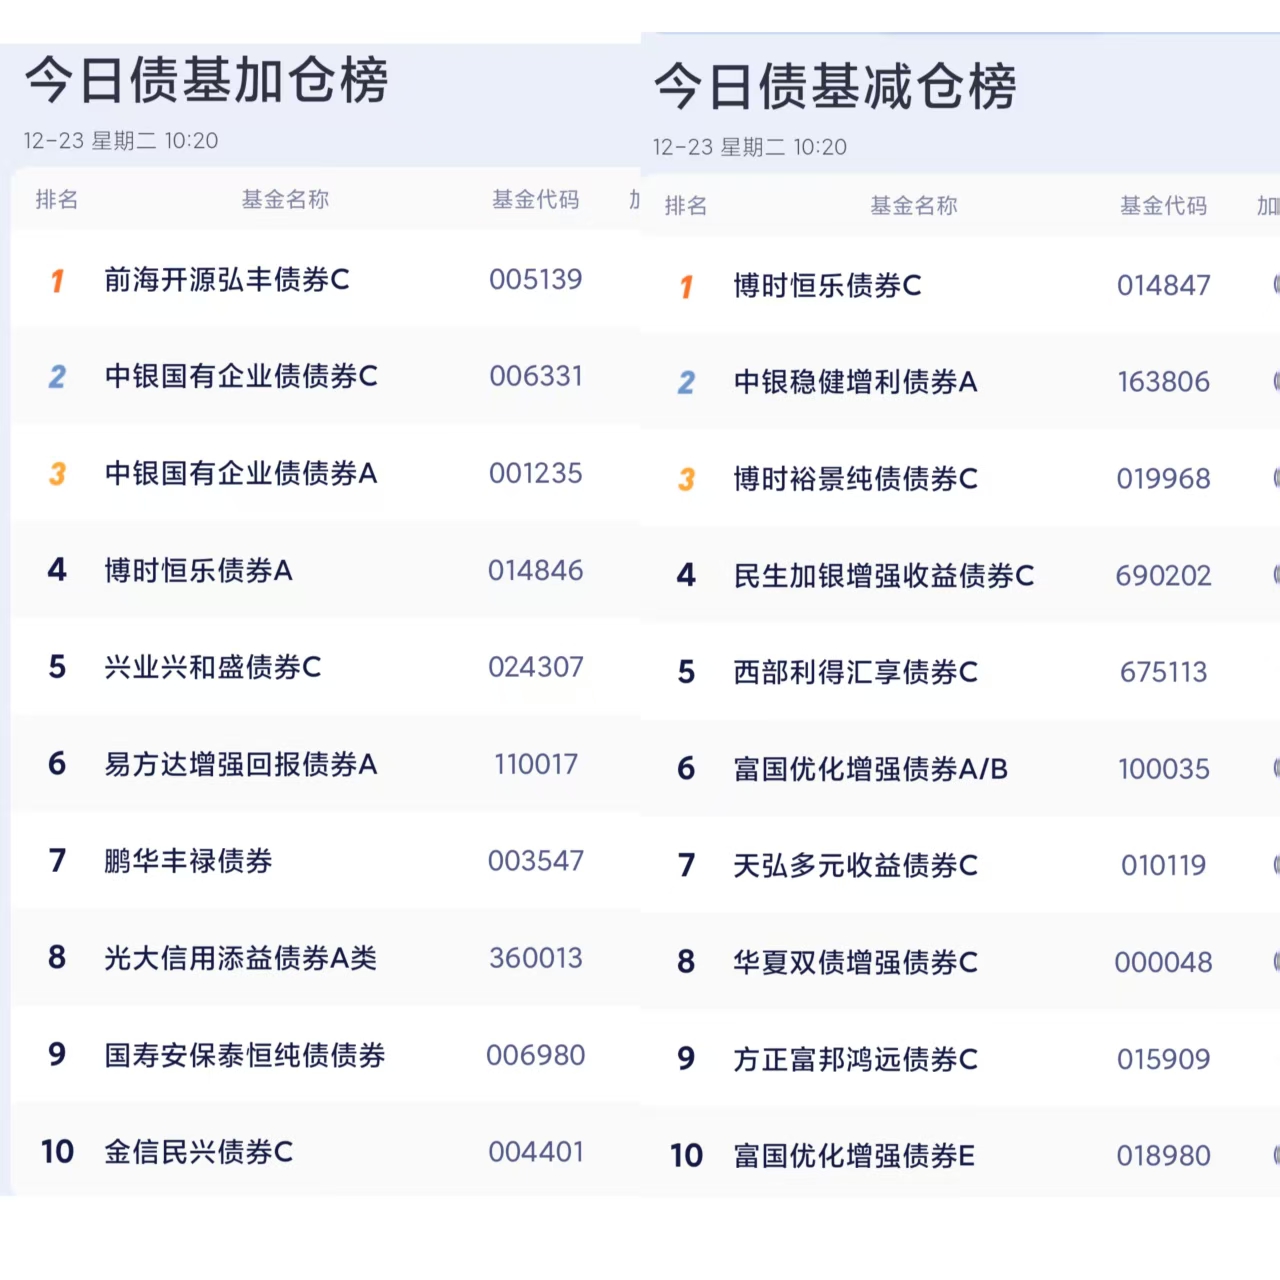Open 富国优化增强债券A/B fund

tap(870, 769)
